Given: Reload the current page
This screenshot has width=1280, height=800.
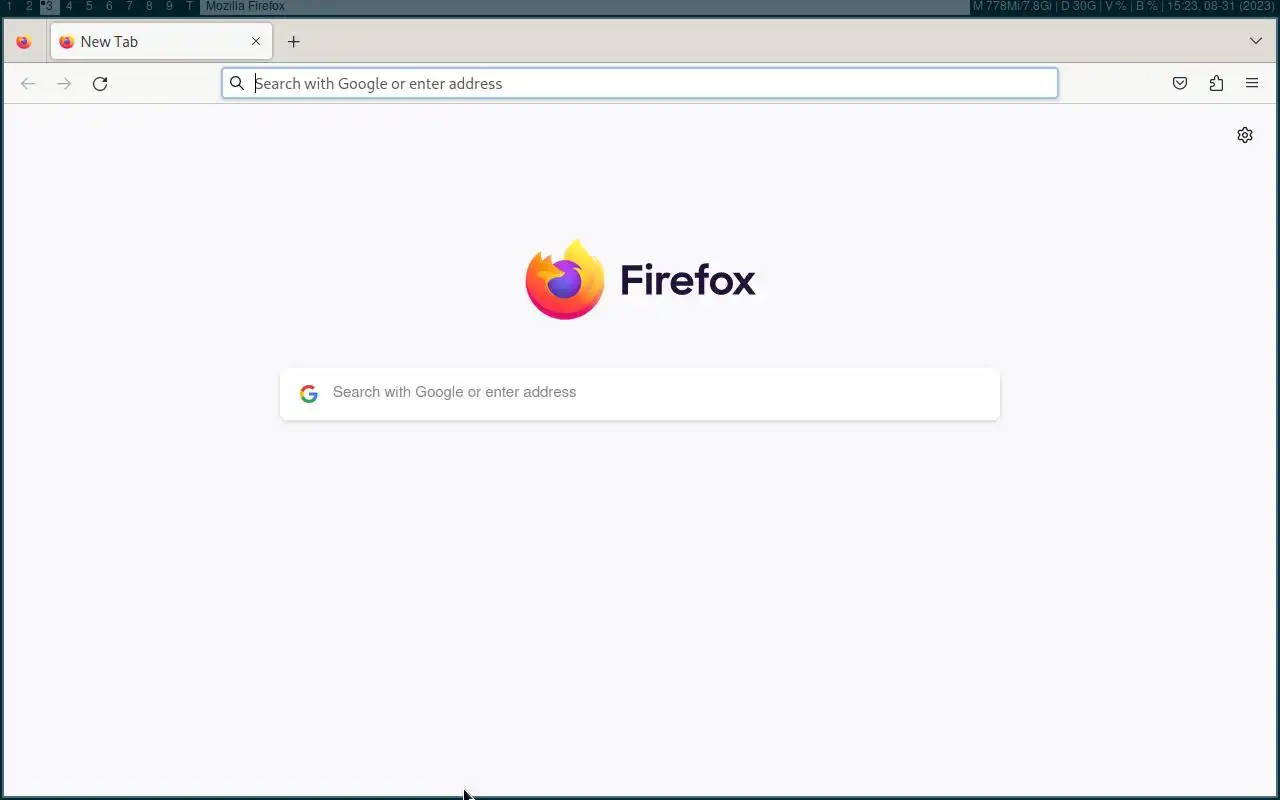Looking at the screenshot, I should coord(100,84).
